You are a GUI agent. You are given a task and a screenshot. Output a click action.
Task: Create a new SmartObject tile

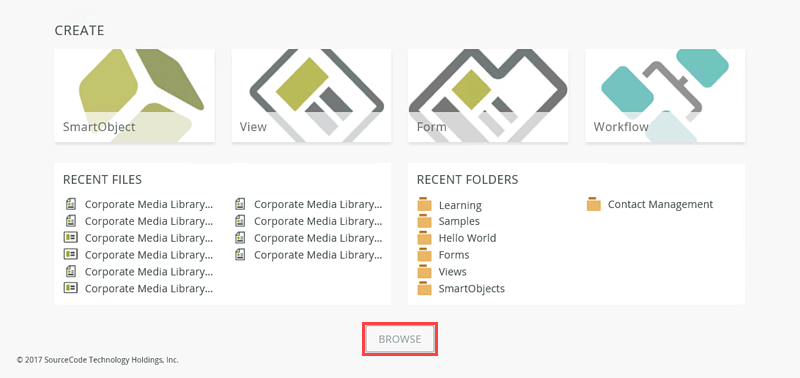(135, 95)
